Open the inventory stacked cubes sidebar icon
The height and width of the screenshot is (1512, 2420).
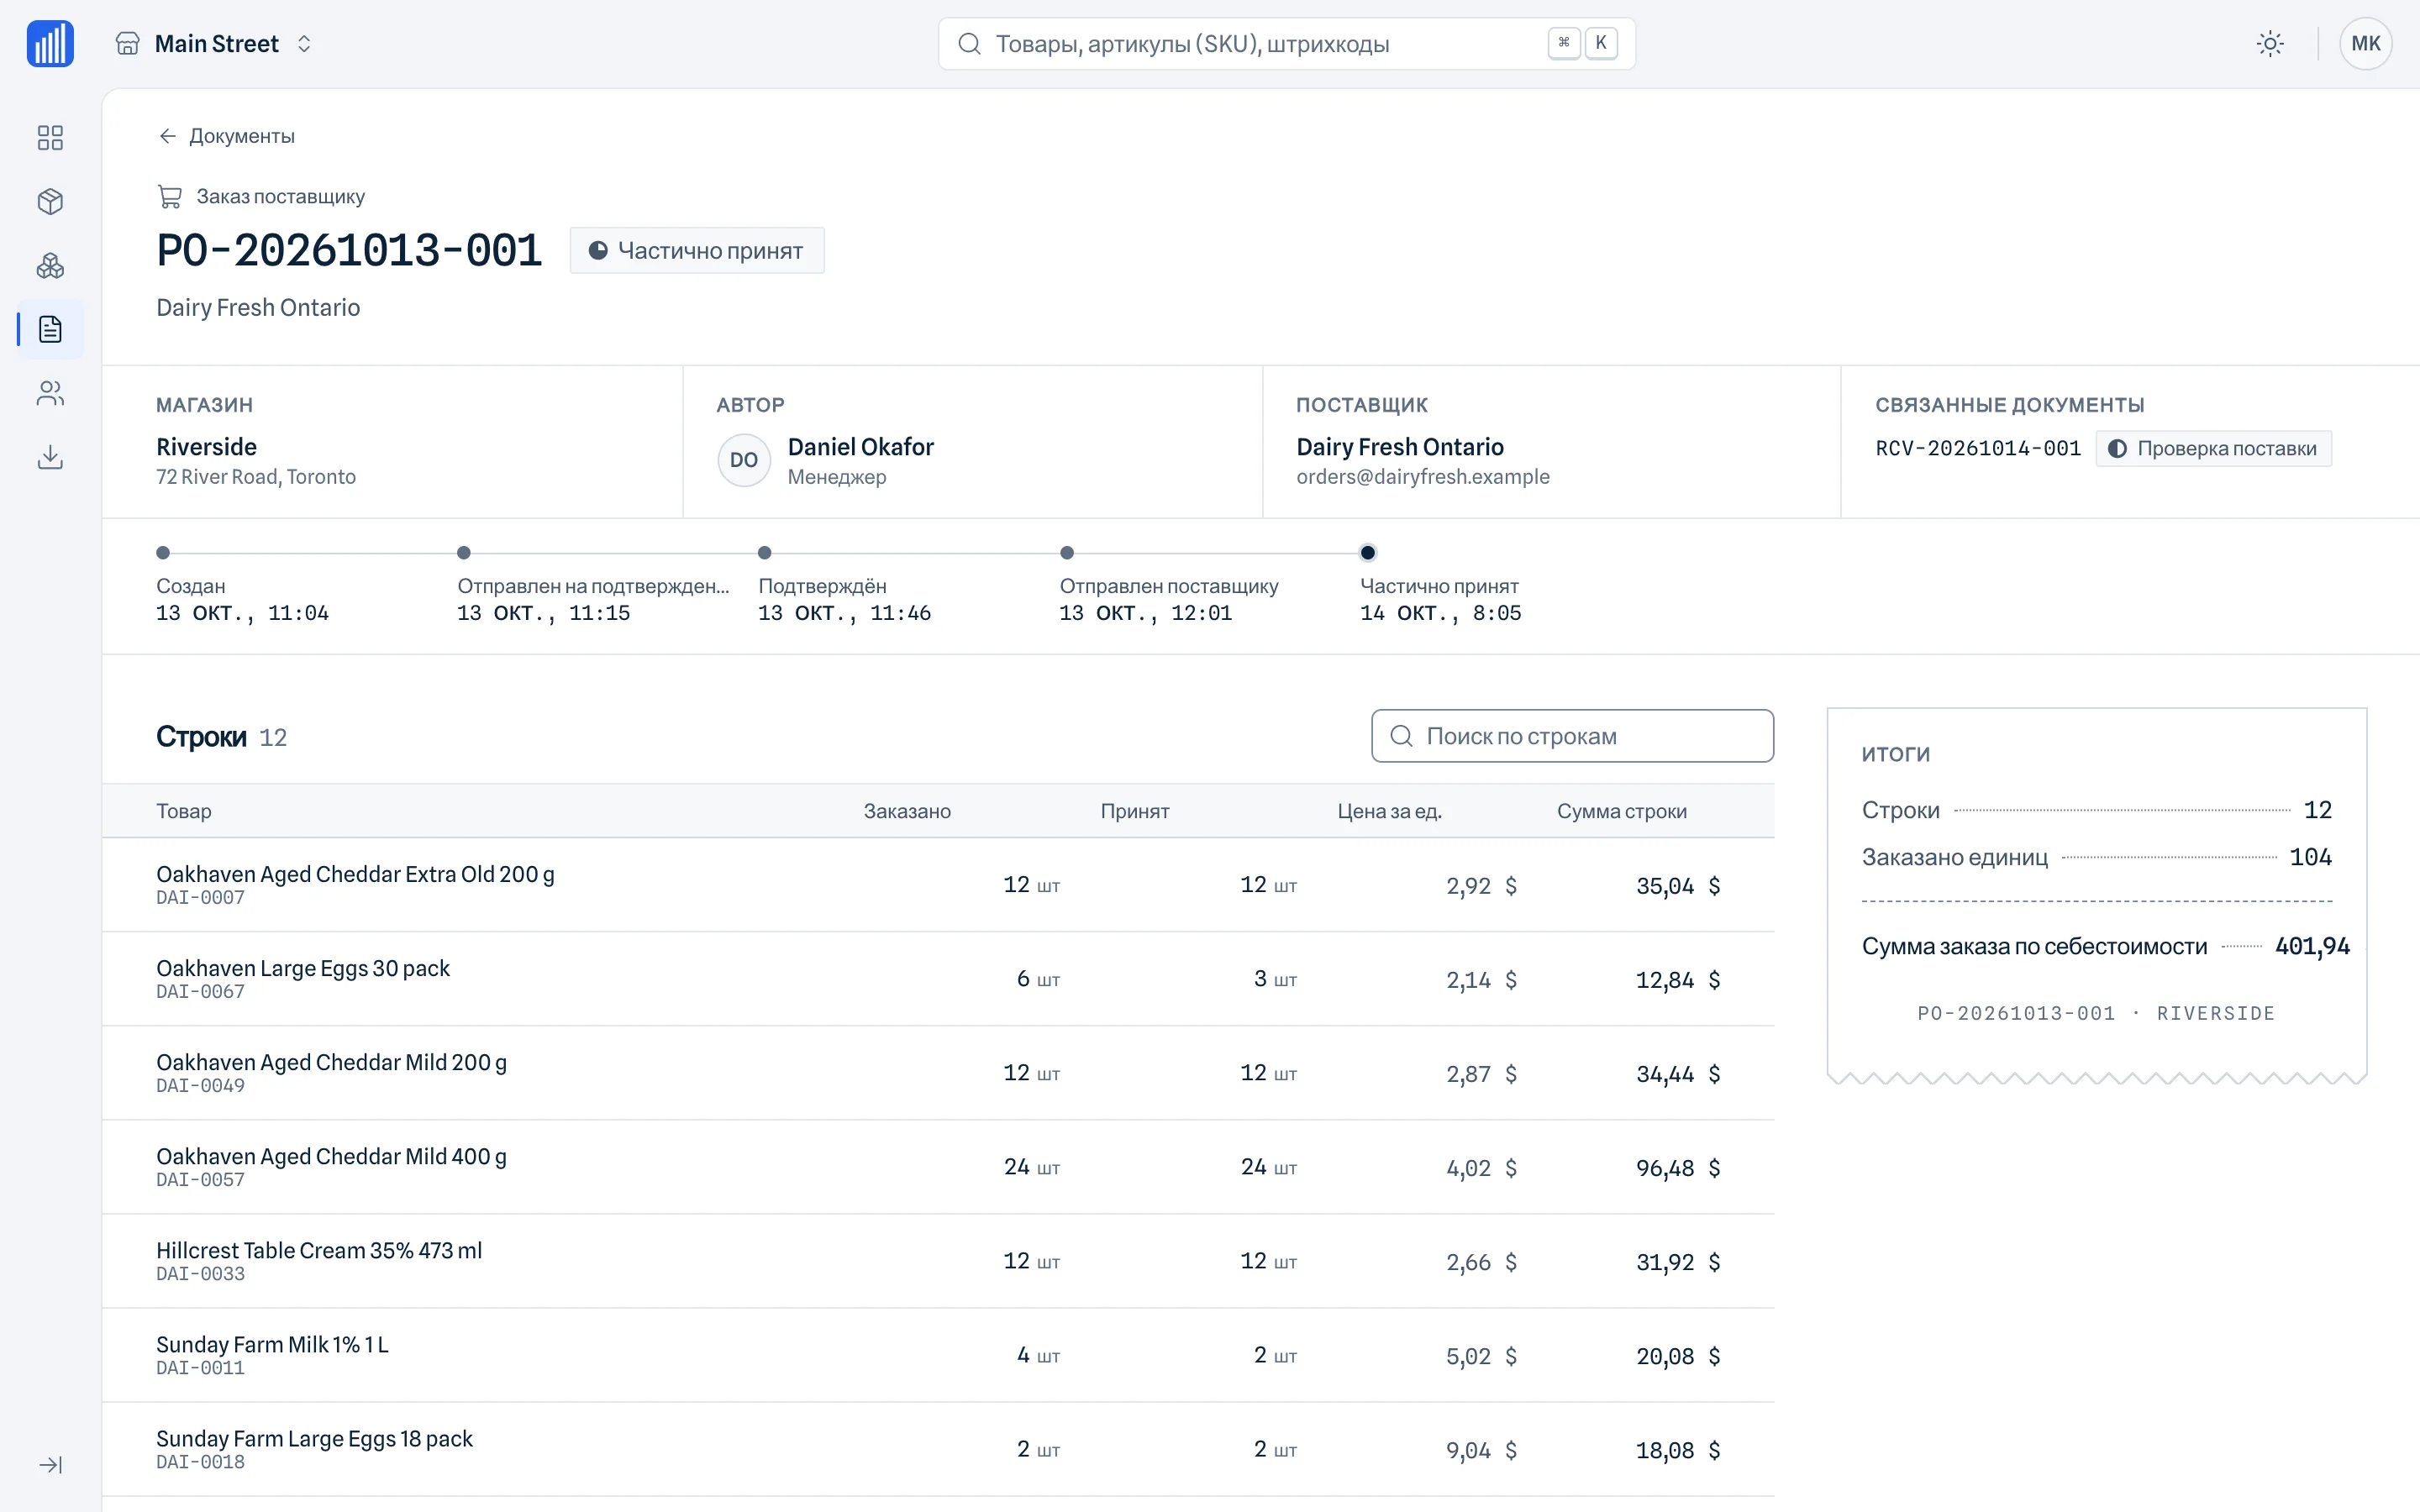50,266
